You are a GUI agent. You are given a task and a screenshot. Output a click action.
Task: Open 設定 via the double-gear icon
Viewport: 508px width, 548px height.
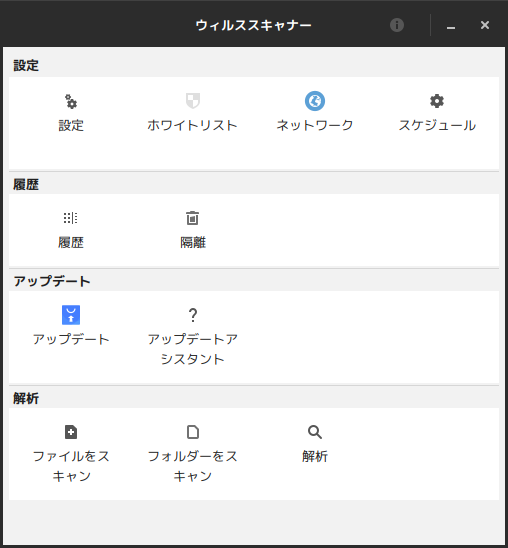click(x=71, y=101)
